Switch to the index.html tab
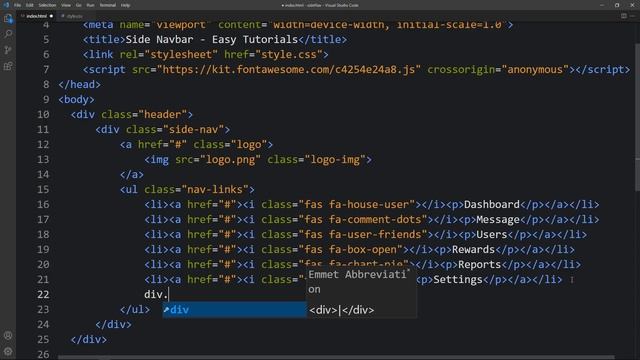This screenshot has width=640, height=360. pos(36,16)
